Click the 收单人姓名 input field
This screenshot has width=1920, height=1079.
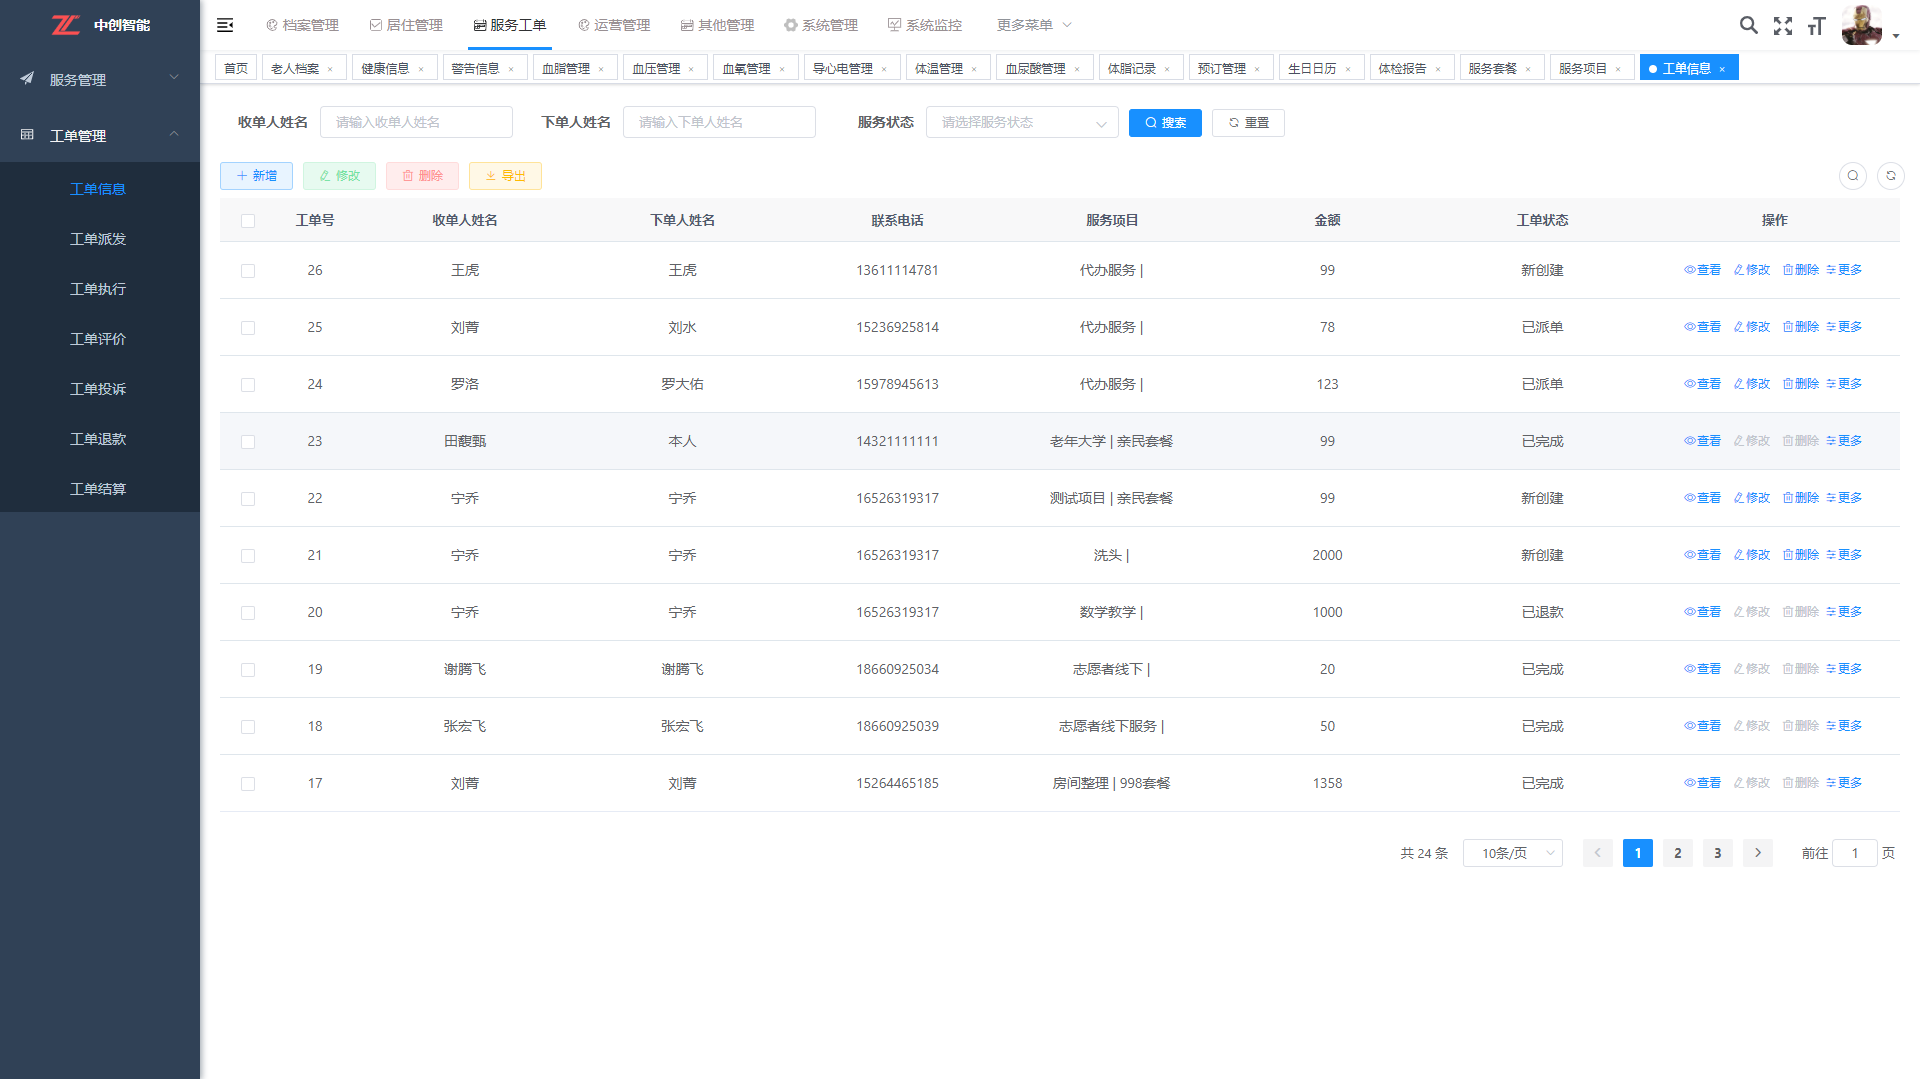click(x=416, y=123)
